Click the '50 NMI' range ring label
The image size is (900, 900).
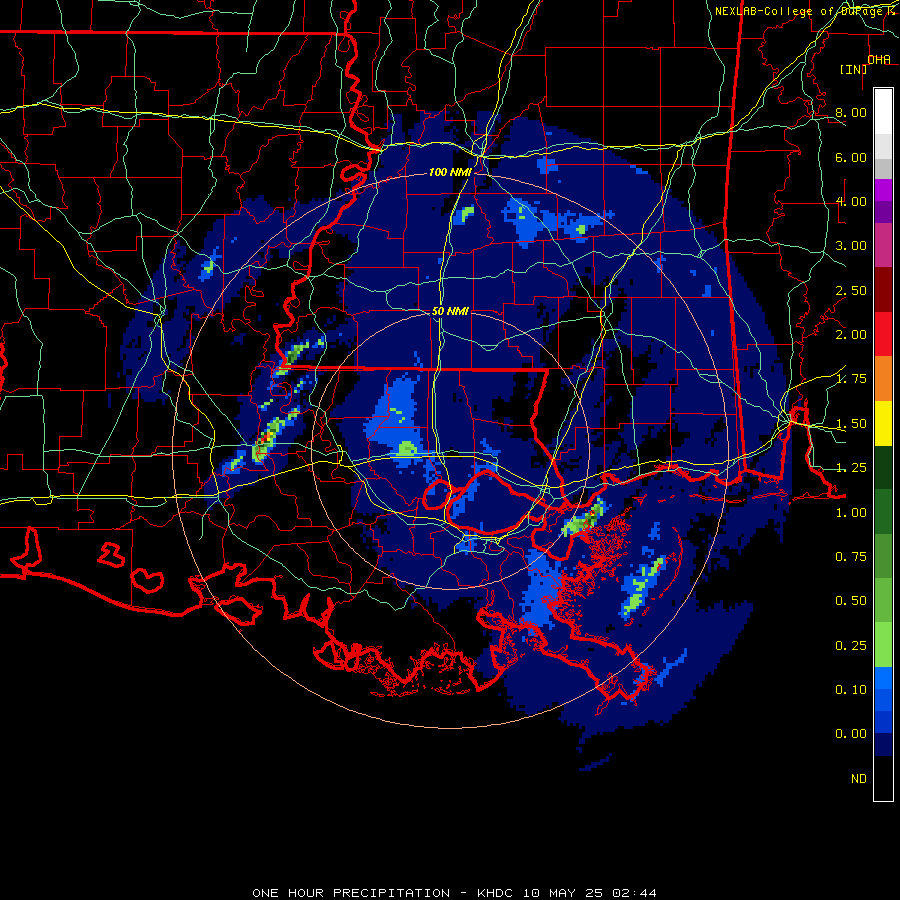point(450,311)
